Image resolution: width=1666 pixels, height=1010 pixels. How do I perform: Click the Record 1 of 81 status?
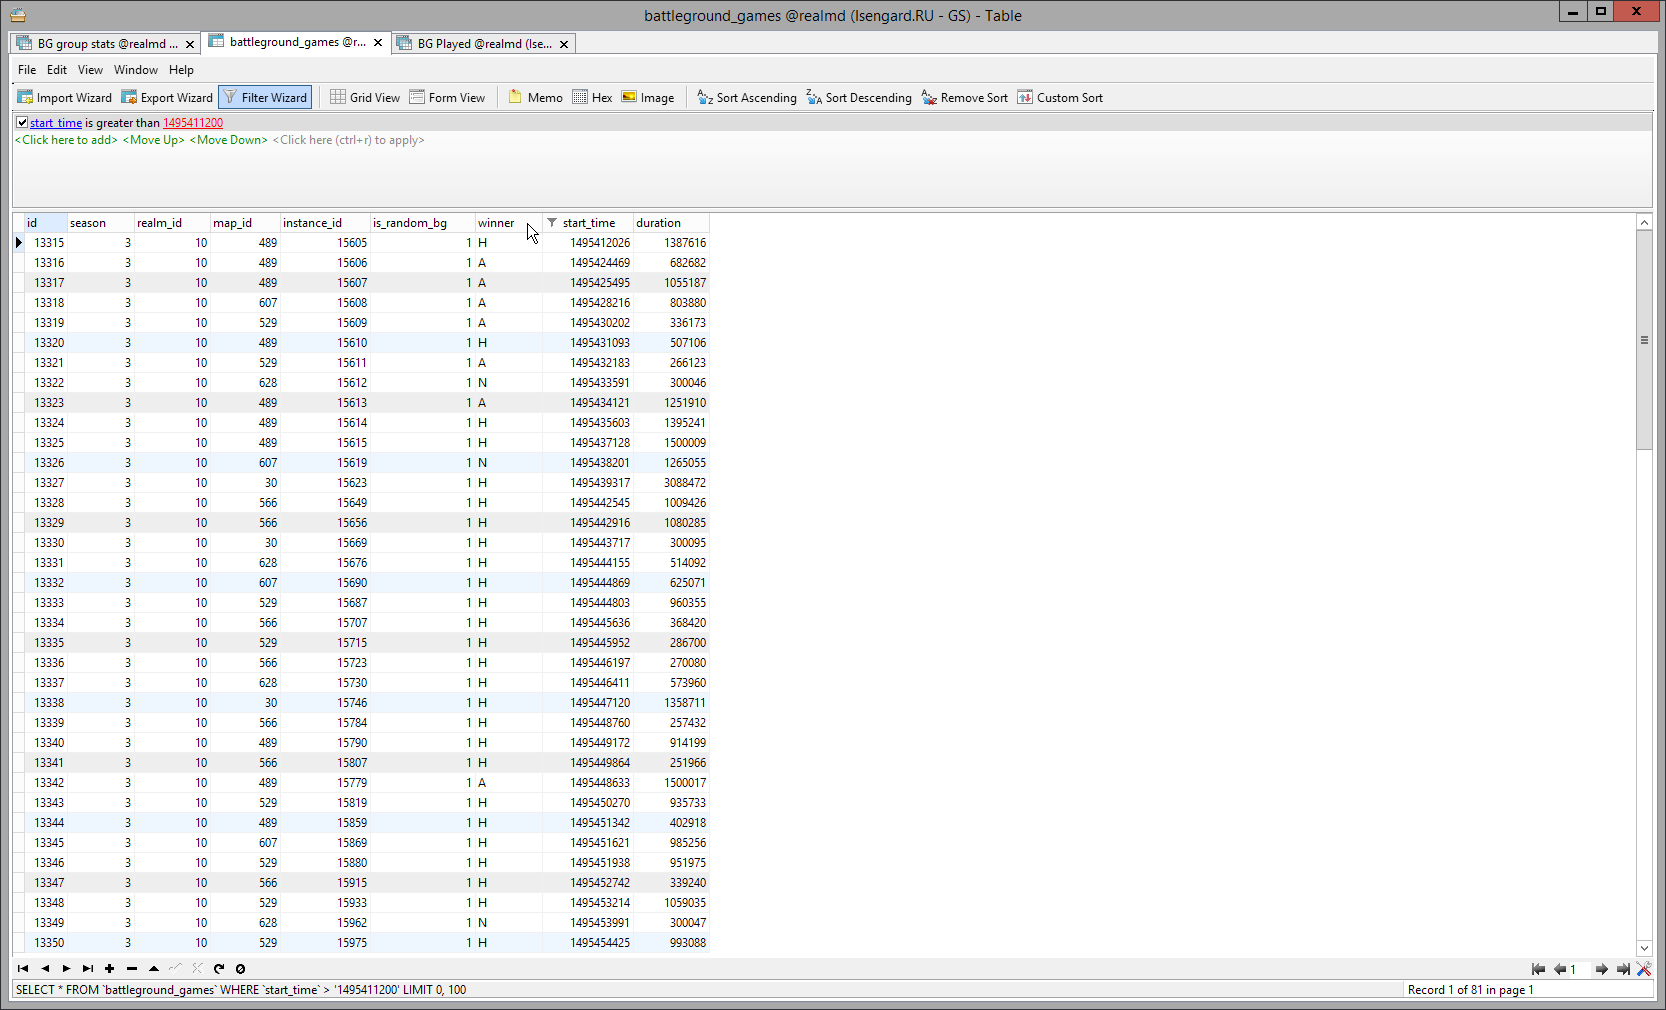click(1470, 990)
